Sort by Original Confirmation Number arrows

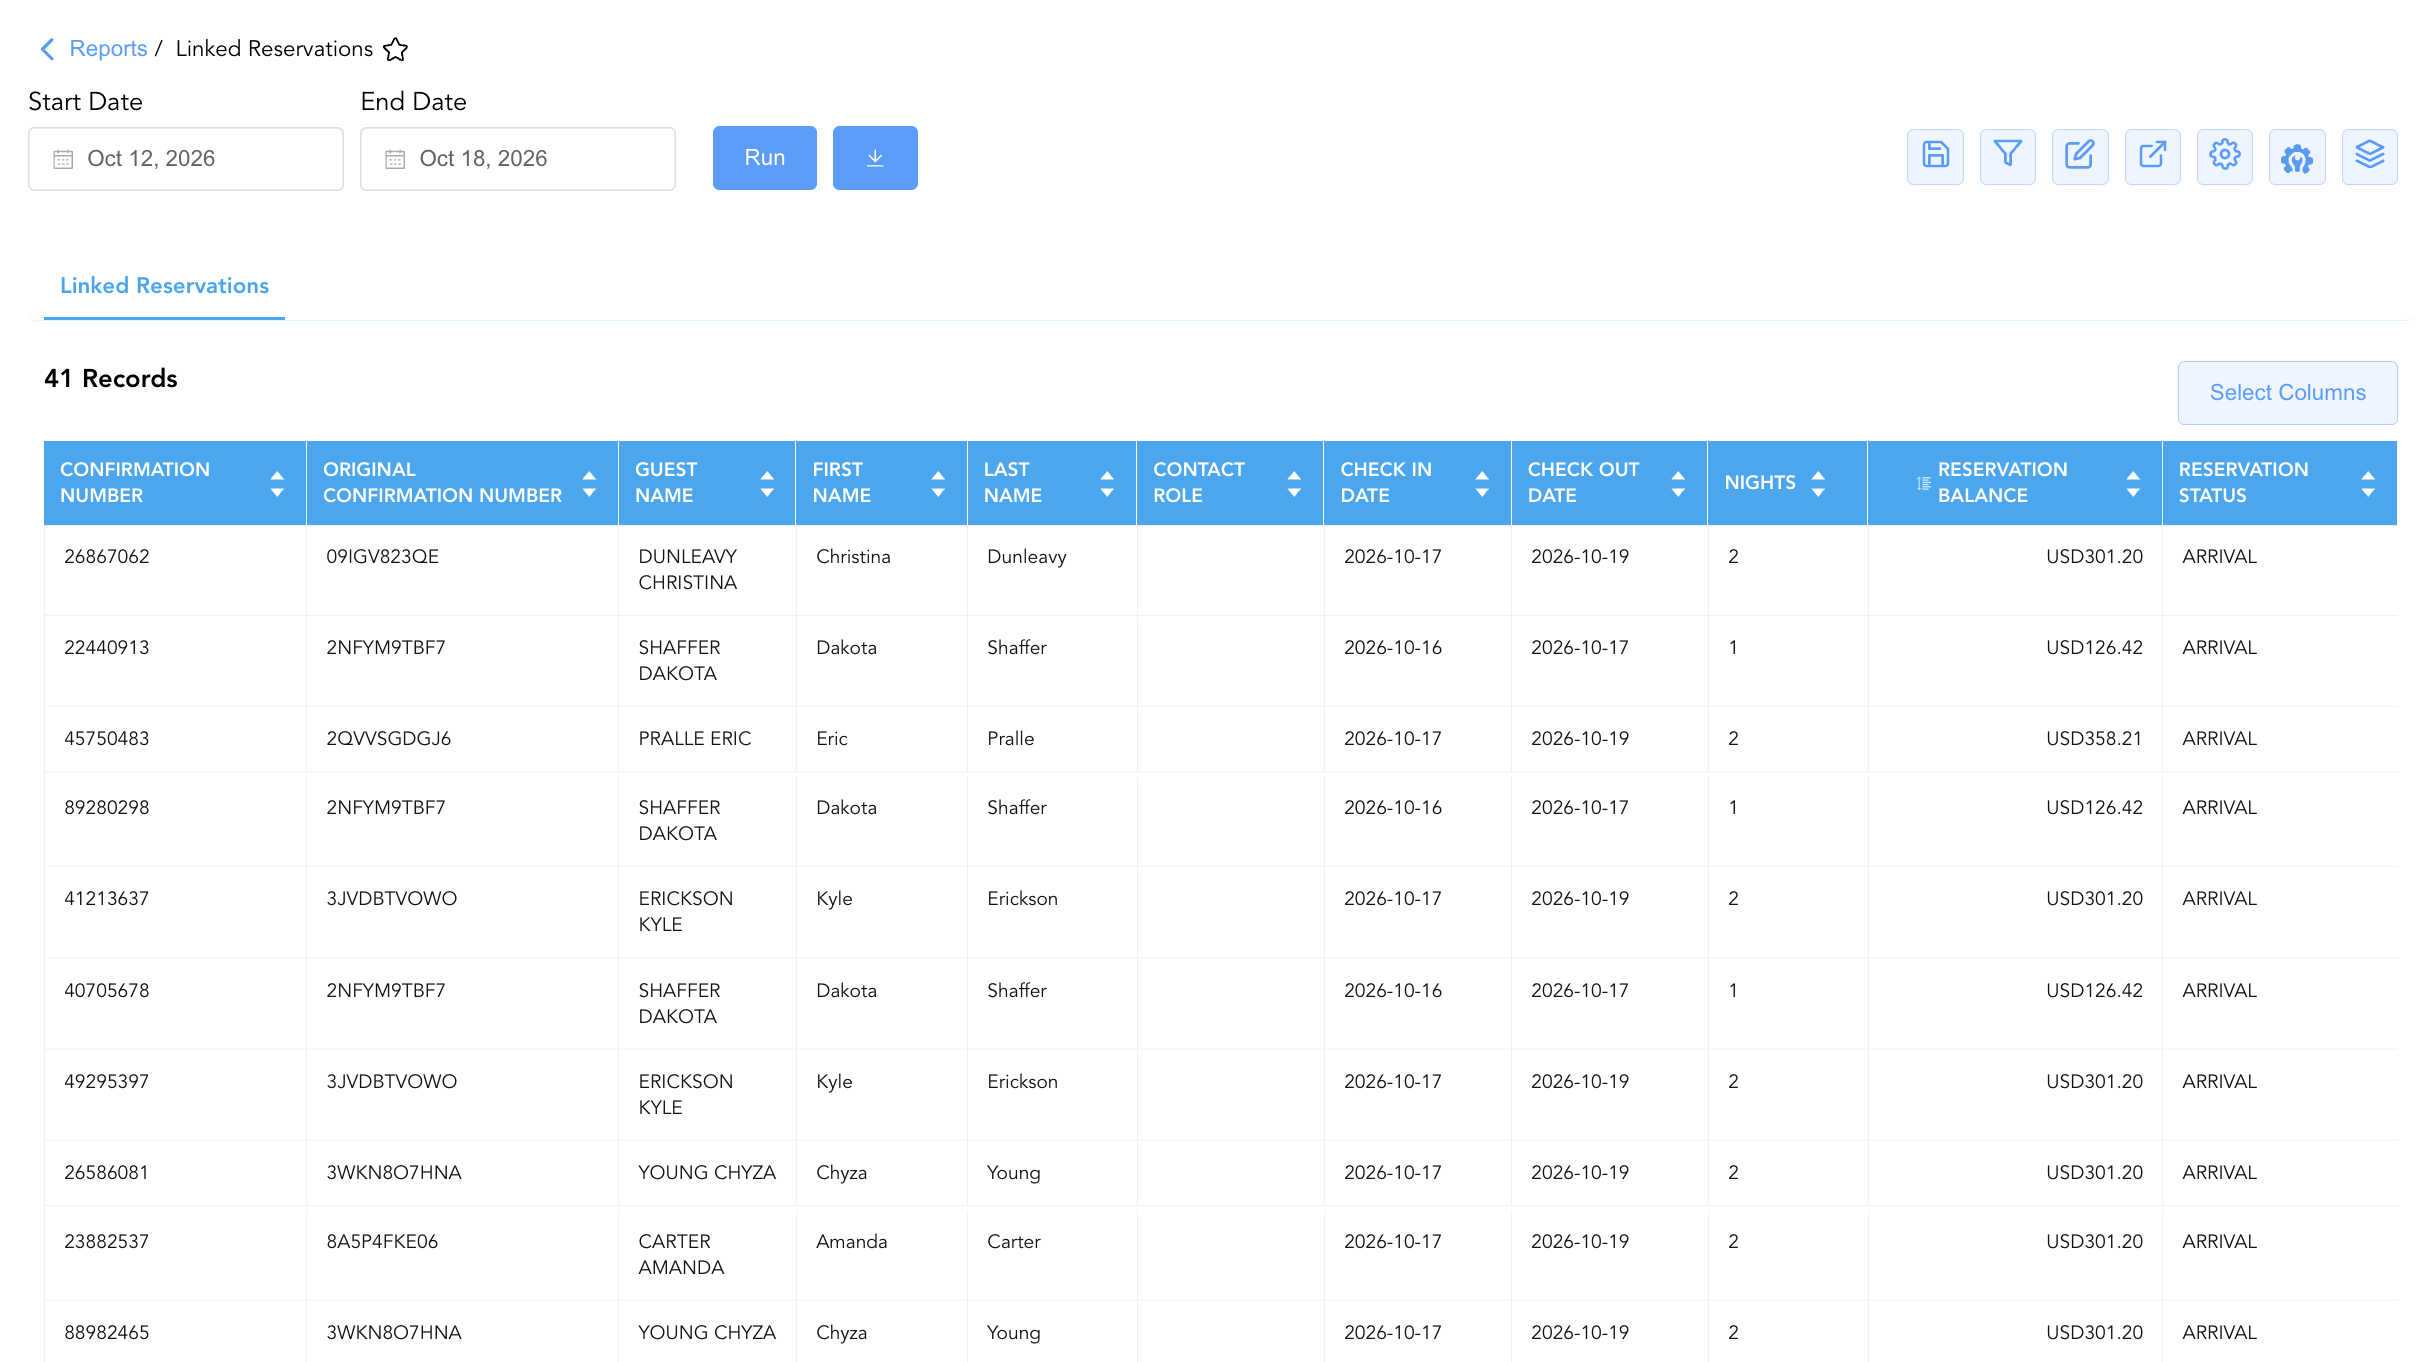(589, 484)
